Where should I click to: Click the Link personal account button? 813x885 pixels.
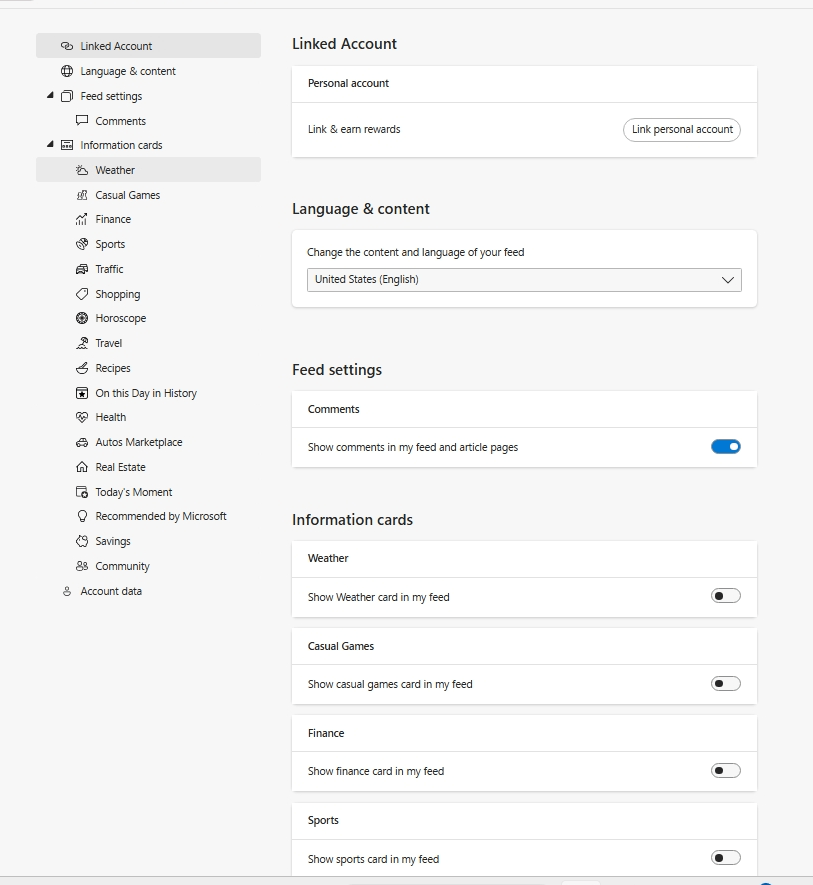(681, 130)
